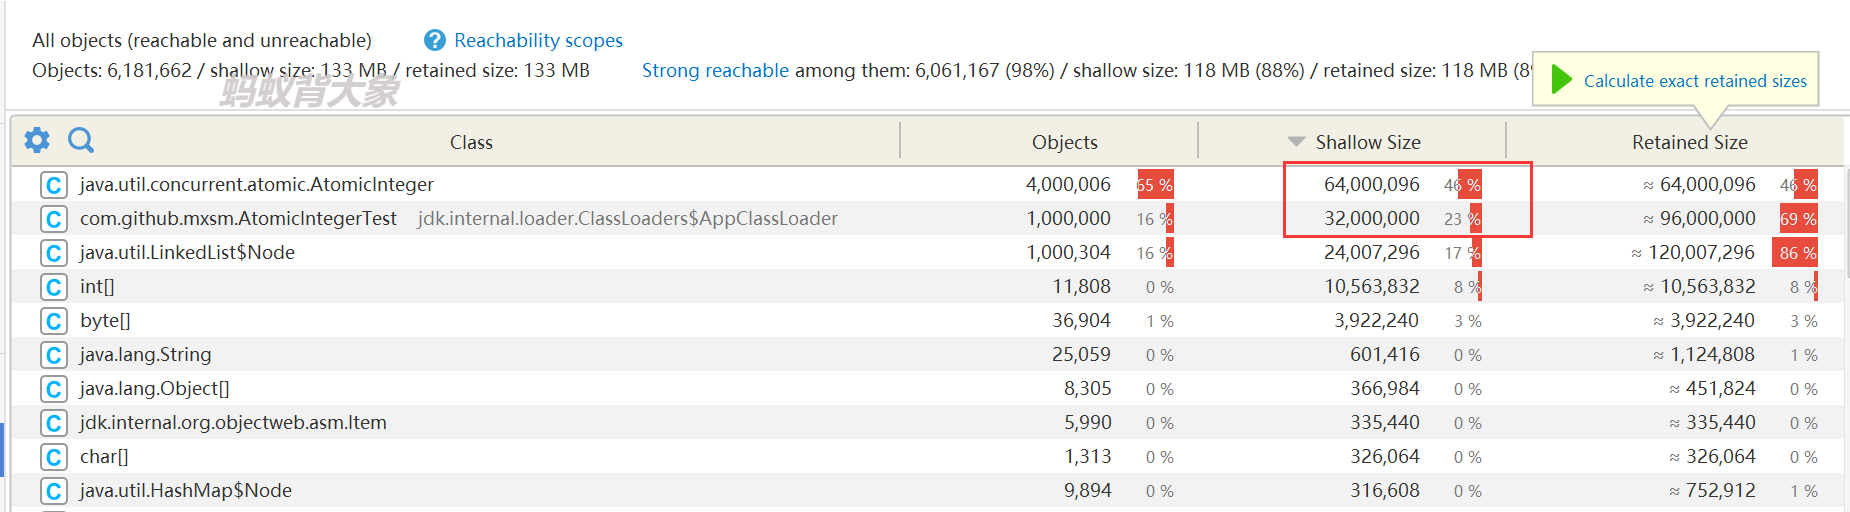Viewport: 1850px width, 512px height.
Task: Click objects count 4,000,006
Action: click(1068, 184)
